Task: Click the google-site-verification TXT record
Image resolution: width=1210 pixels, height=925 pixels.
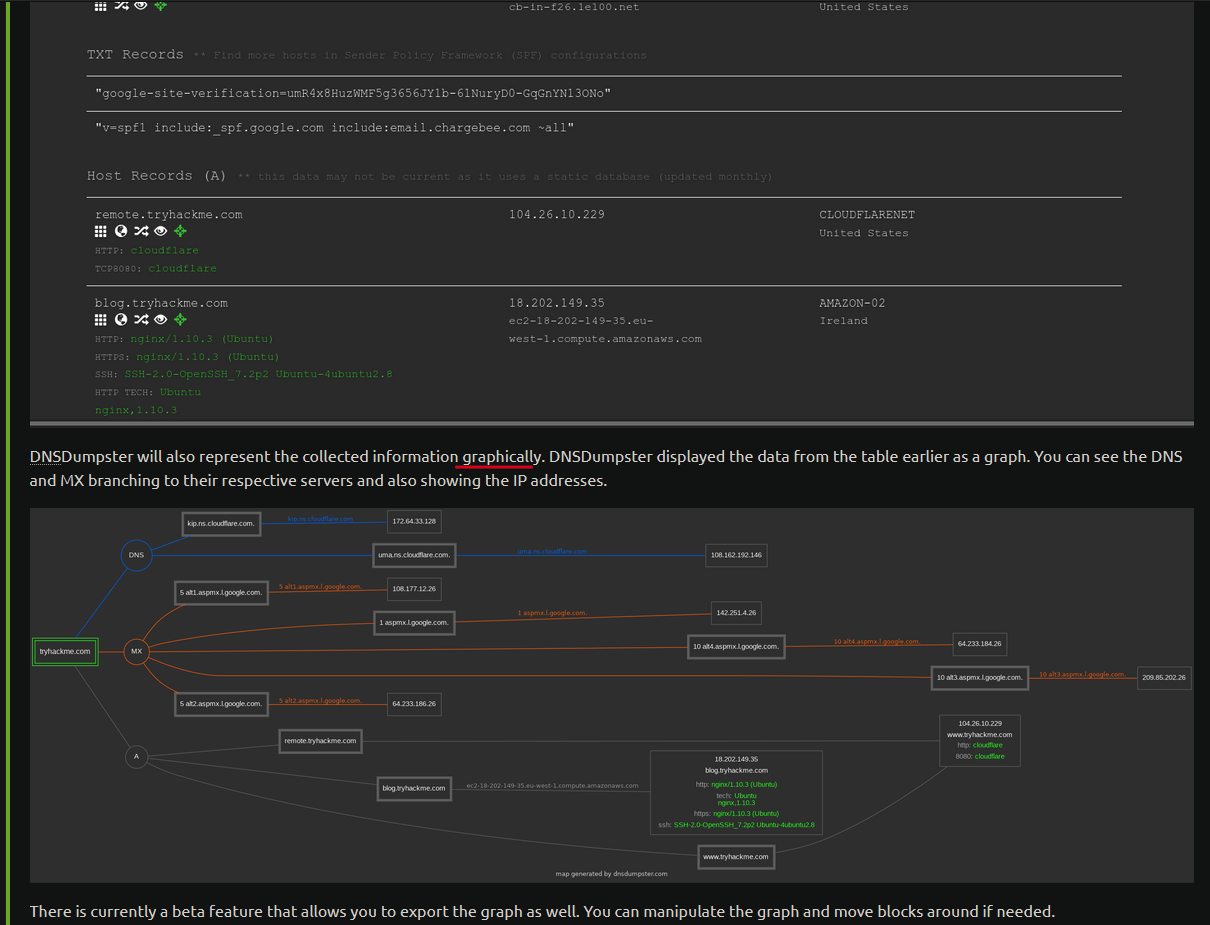Action: pos(353,93)
